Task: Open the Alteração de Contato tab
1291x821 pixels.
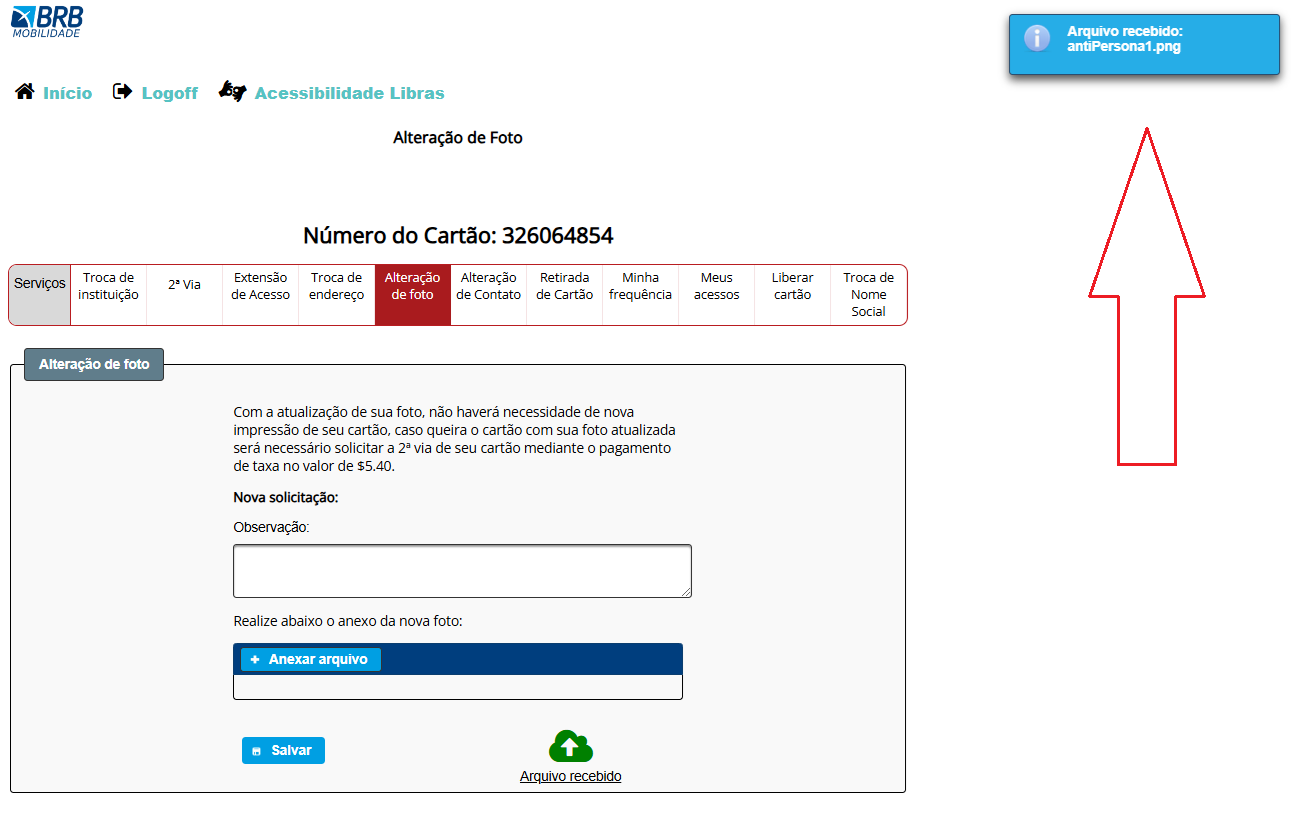Action: [489, 295]
